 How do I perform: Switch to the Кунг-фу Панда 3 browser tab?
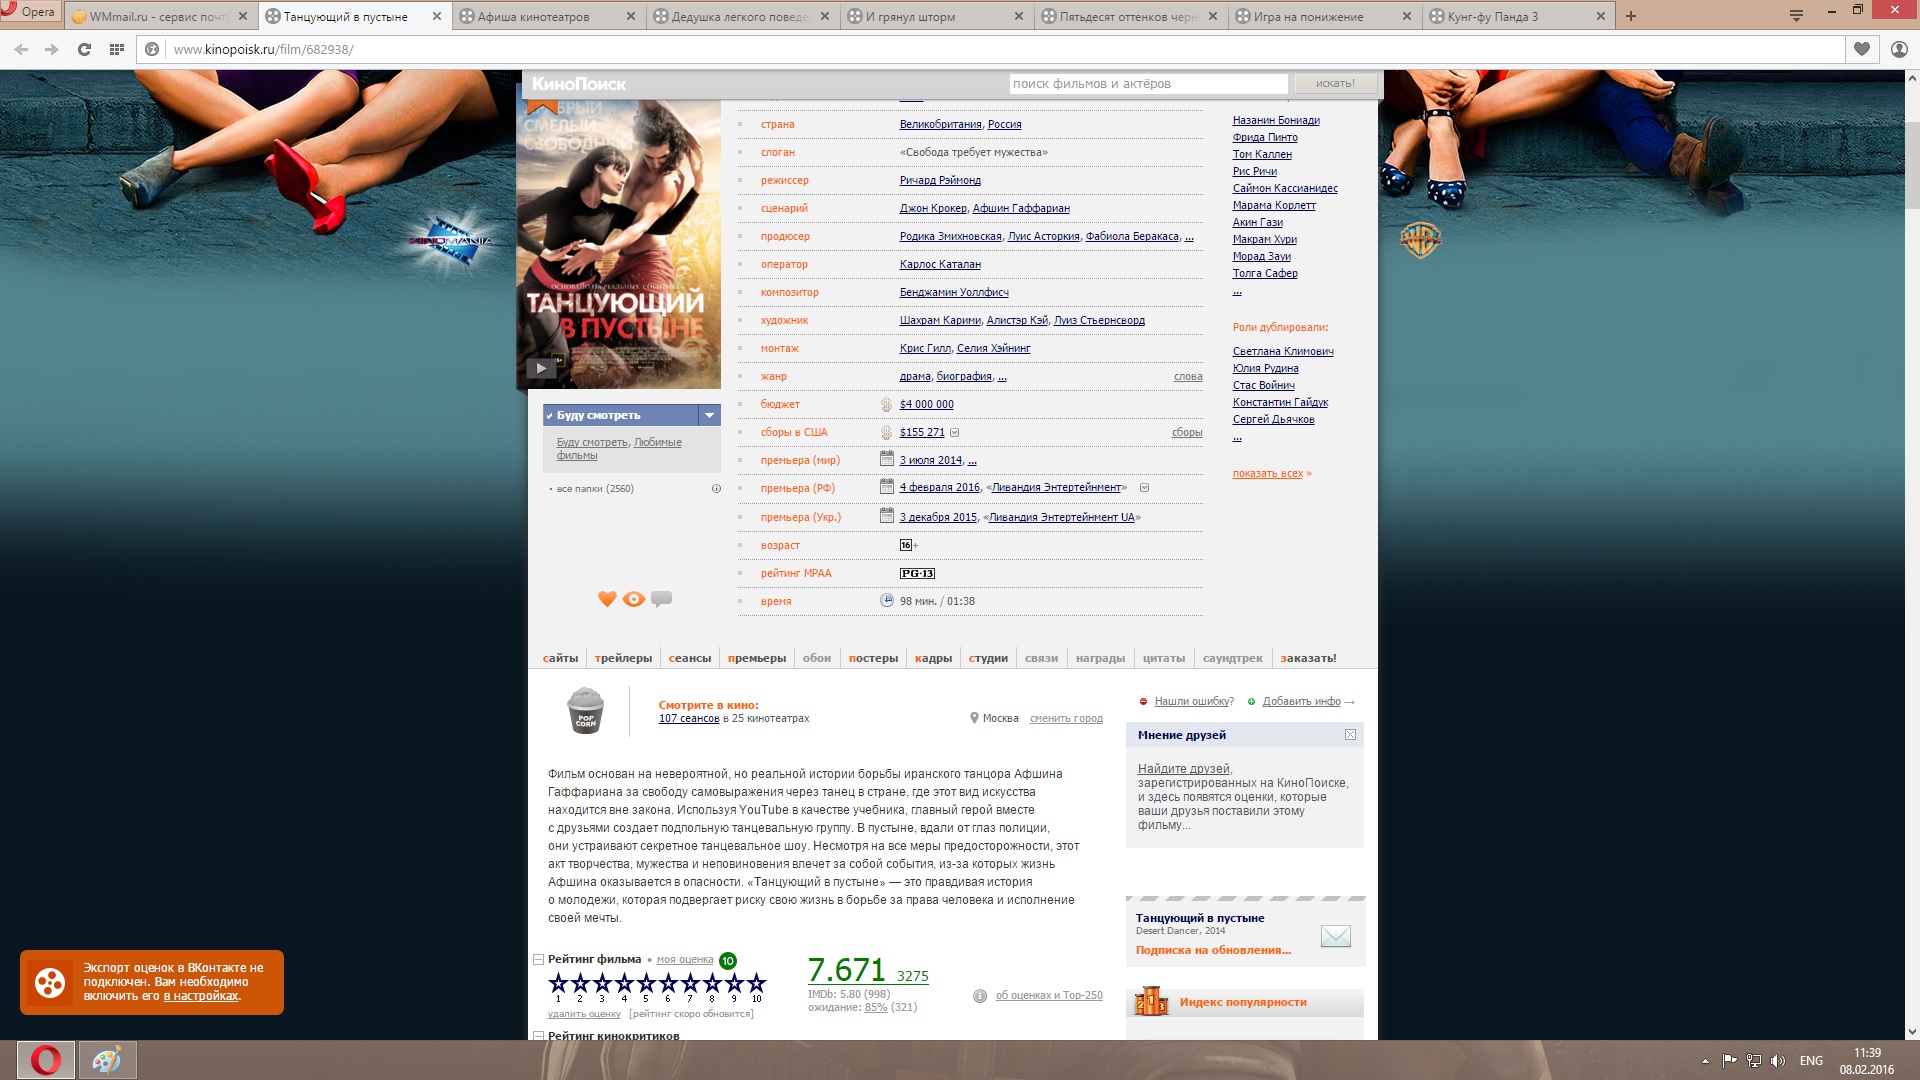[1492, 16]
